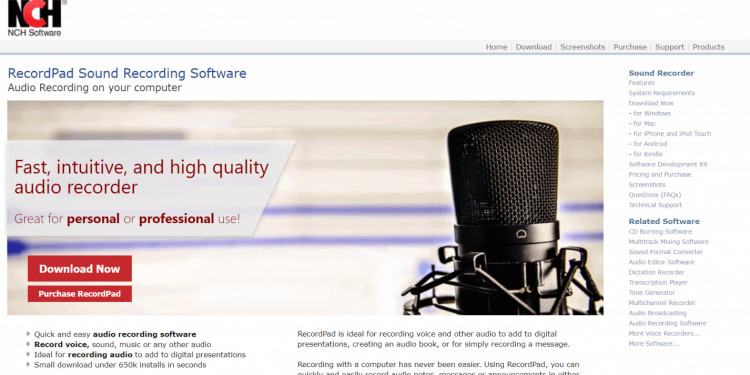Select the for Mac download link
The width and height of the screenshot is (750, 375).
[x=644, y=123]
